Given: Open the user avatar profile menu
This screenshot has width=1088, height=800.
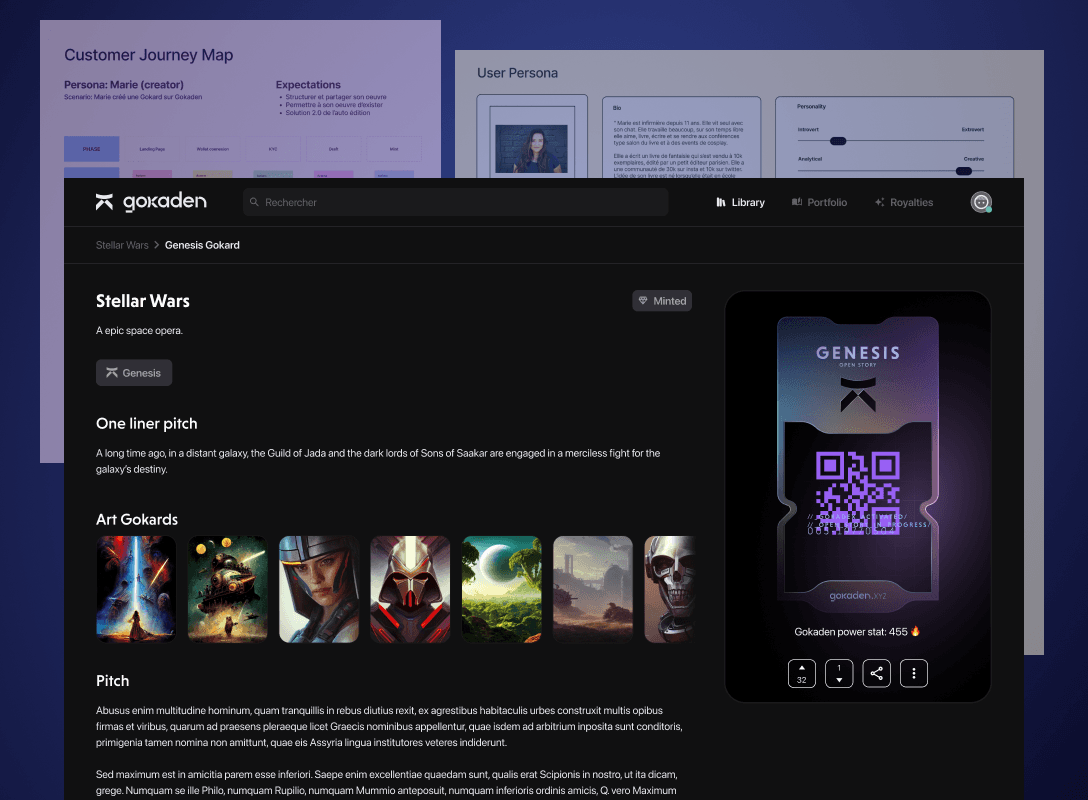Looking at the screenshot, I should [x=980, y=202].
